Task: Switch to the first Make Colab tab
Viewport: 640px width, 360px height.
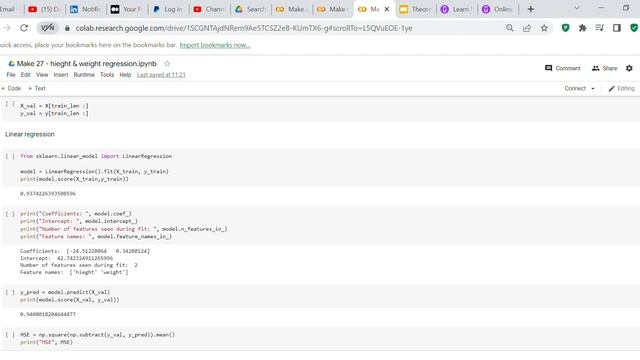Action: pyautogui.click(x=291, y=9)
